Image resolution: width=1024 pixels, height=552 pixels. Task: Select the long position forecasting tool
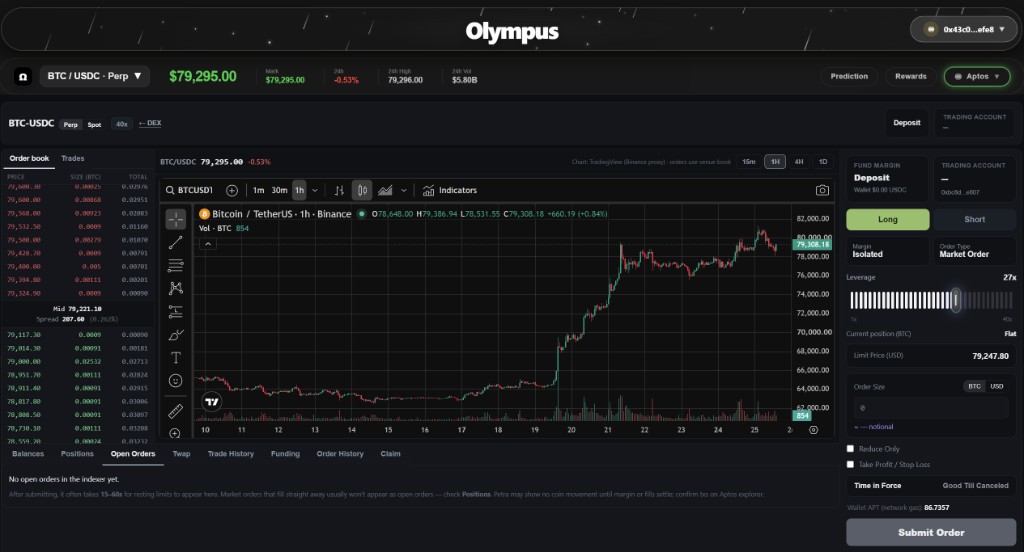pos(176,312)
